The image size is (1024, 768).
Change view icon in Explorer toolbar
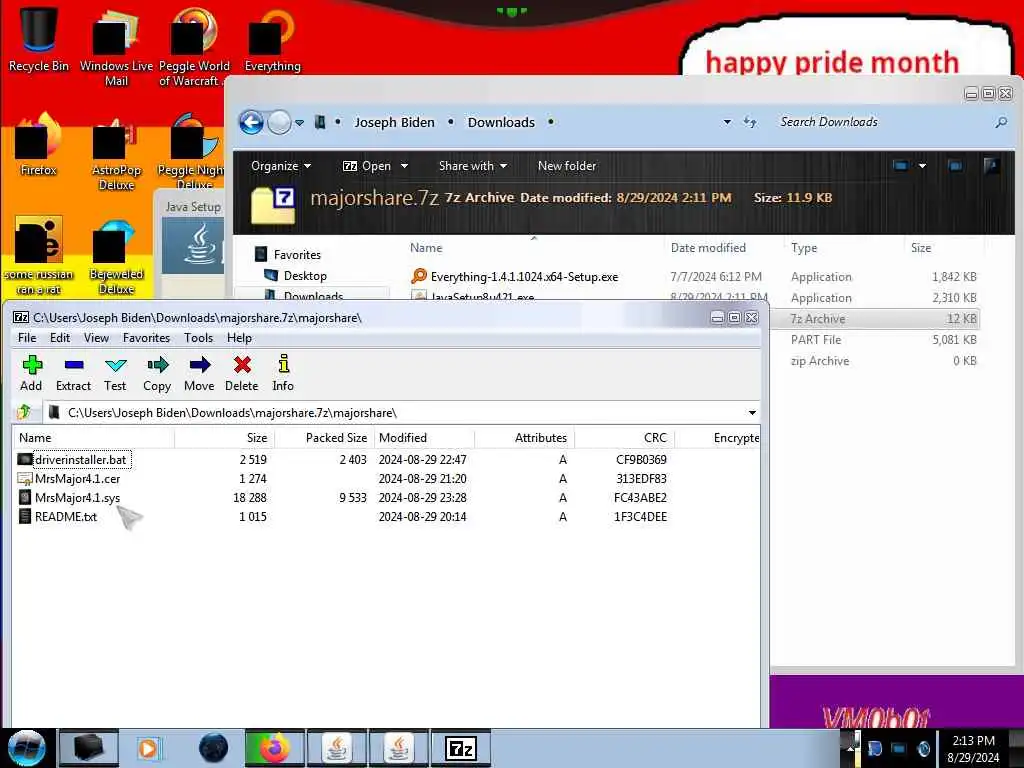point(901,166)
